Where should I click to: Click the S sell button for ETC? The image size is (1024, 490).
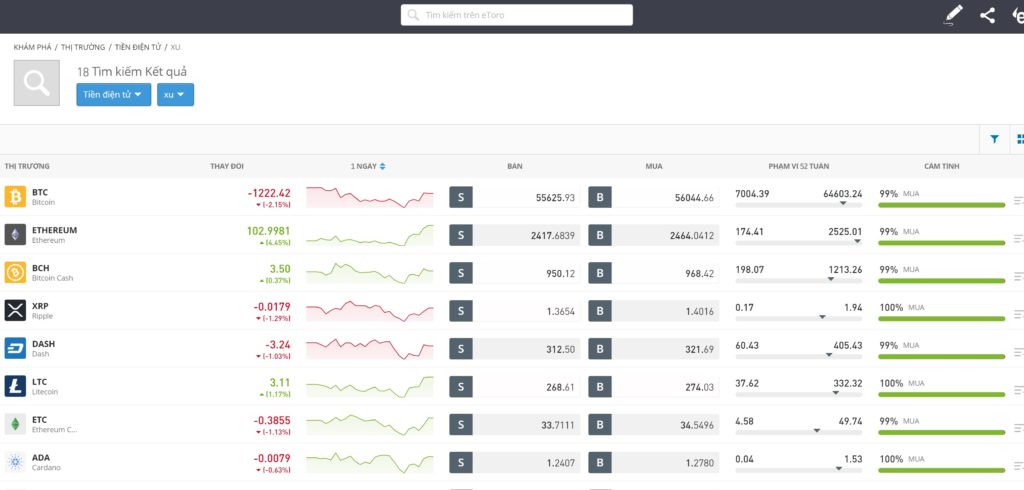pyautogui.click(x=460, y=425)
